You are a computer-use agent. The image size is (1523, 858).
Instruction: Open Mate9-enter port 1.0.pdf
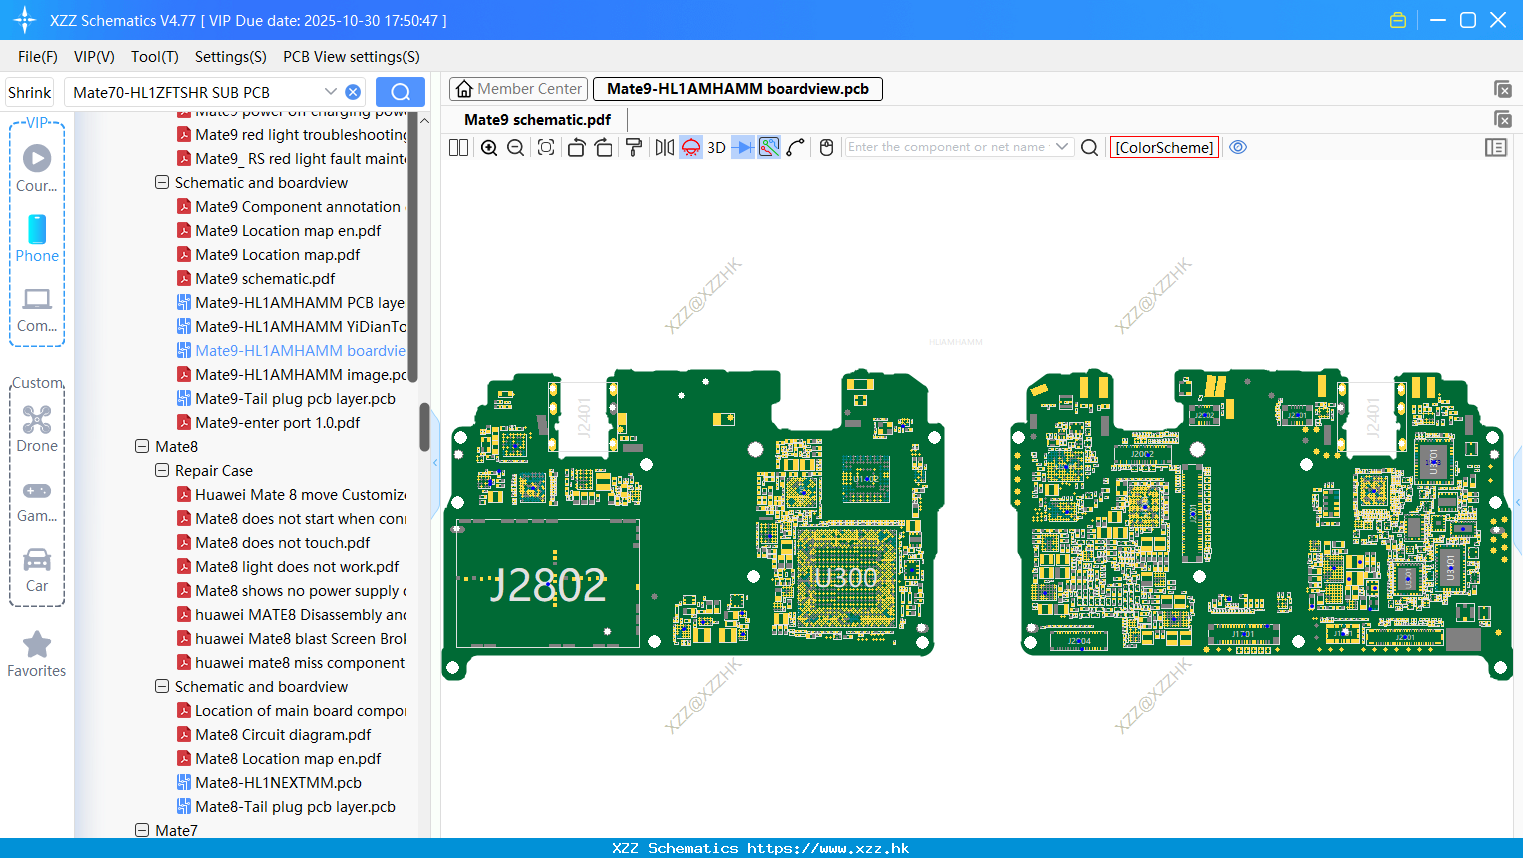point(277,422)
